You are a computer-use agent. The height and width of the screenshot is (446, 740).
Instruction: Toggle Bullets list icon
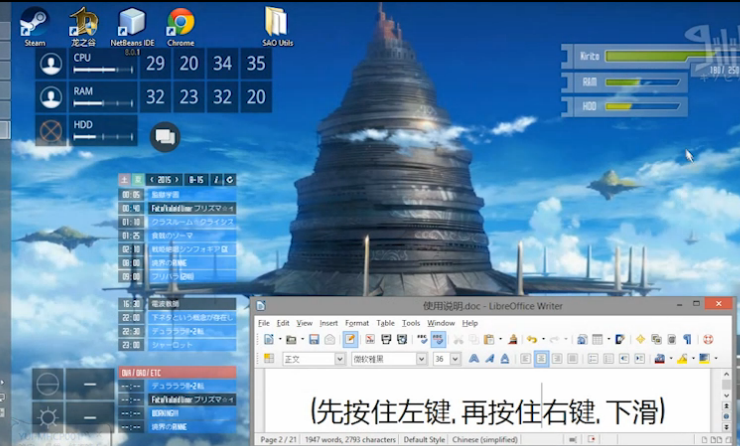click(x=608, y=359)
